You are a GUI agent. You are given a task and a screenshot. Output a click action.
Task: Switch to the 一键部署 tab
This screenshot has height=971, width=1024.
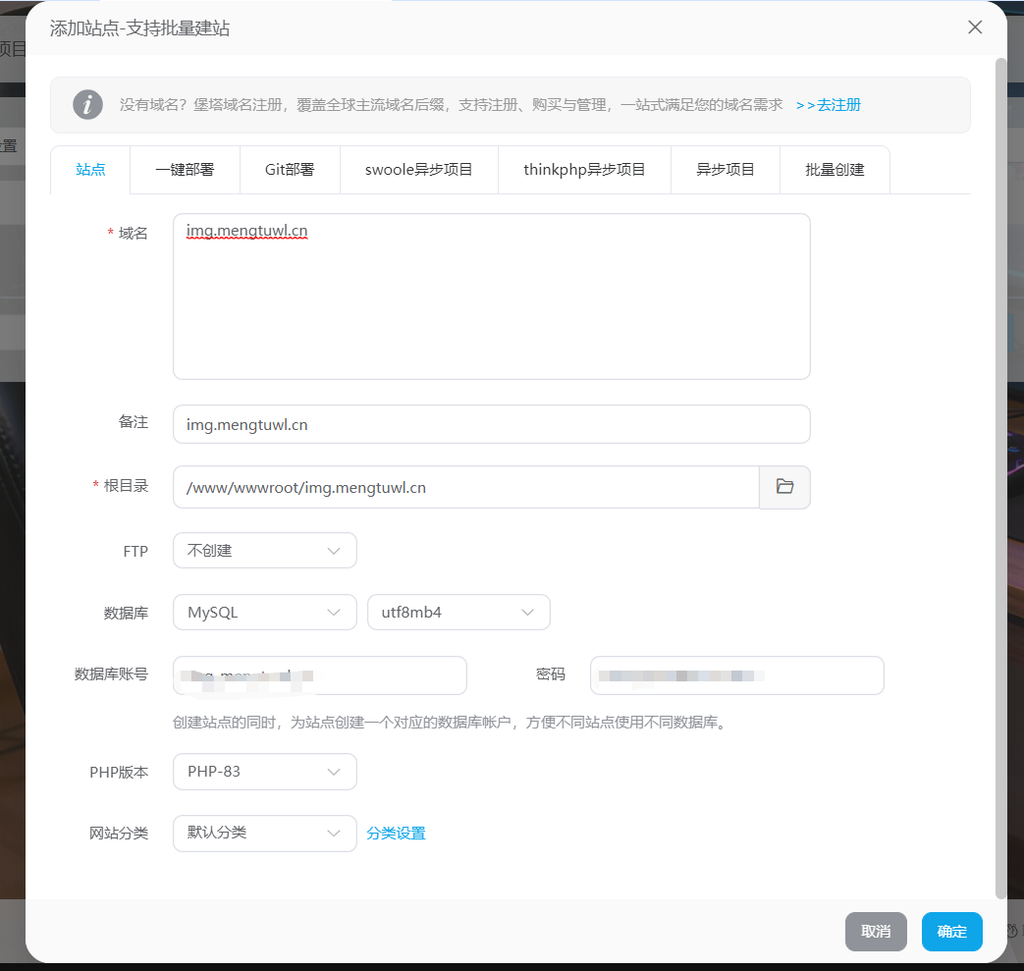tap(185, 170)
